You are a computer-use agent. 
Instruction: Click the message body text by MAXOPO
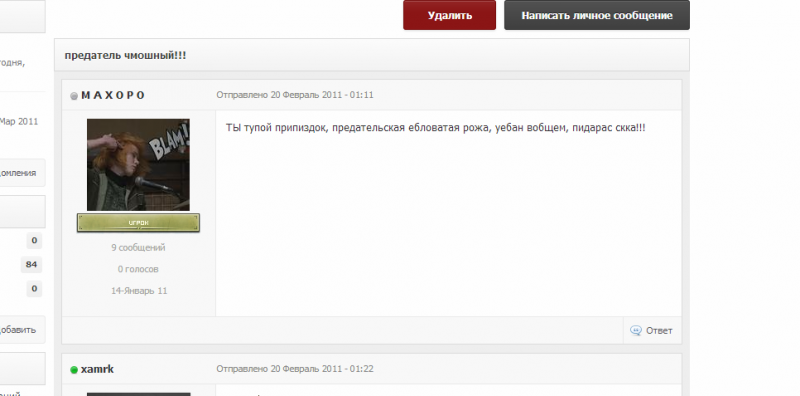pyautogui.click(x=436, y=128)
